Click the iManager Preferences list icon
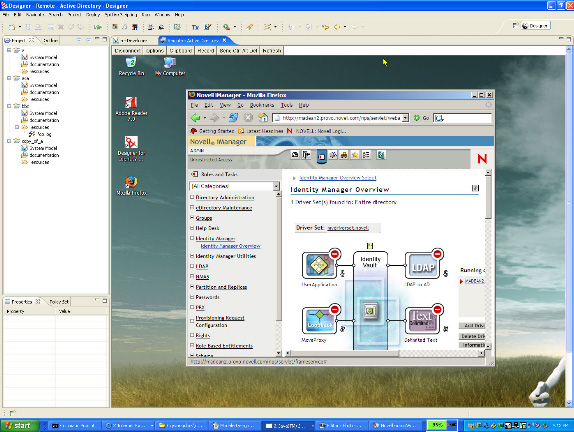Image resolution: width=574 pixels, height=432 pixels. (366, 155)
